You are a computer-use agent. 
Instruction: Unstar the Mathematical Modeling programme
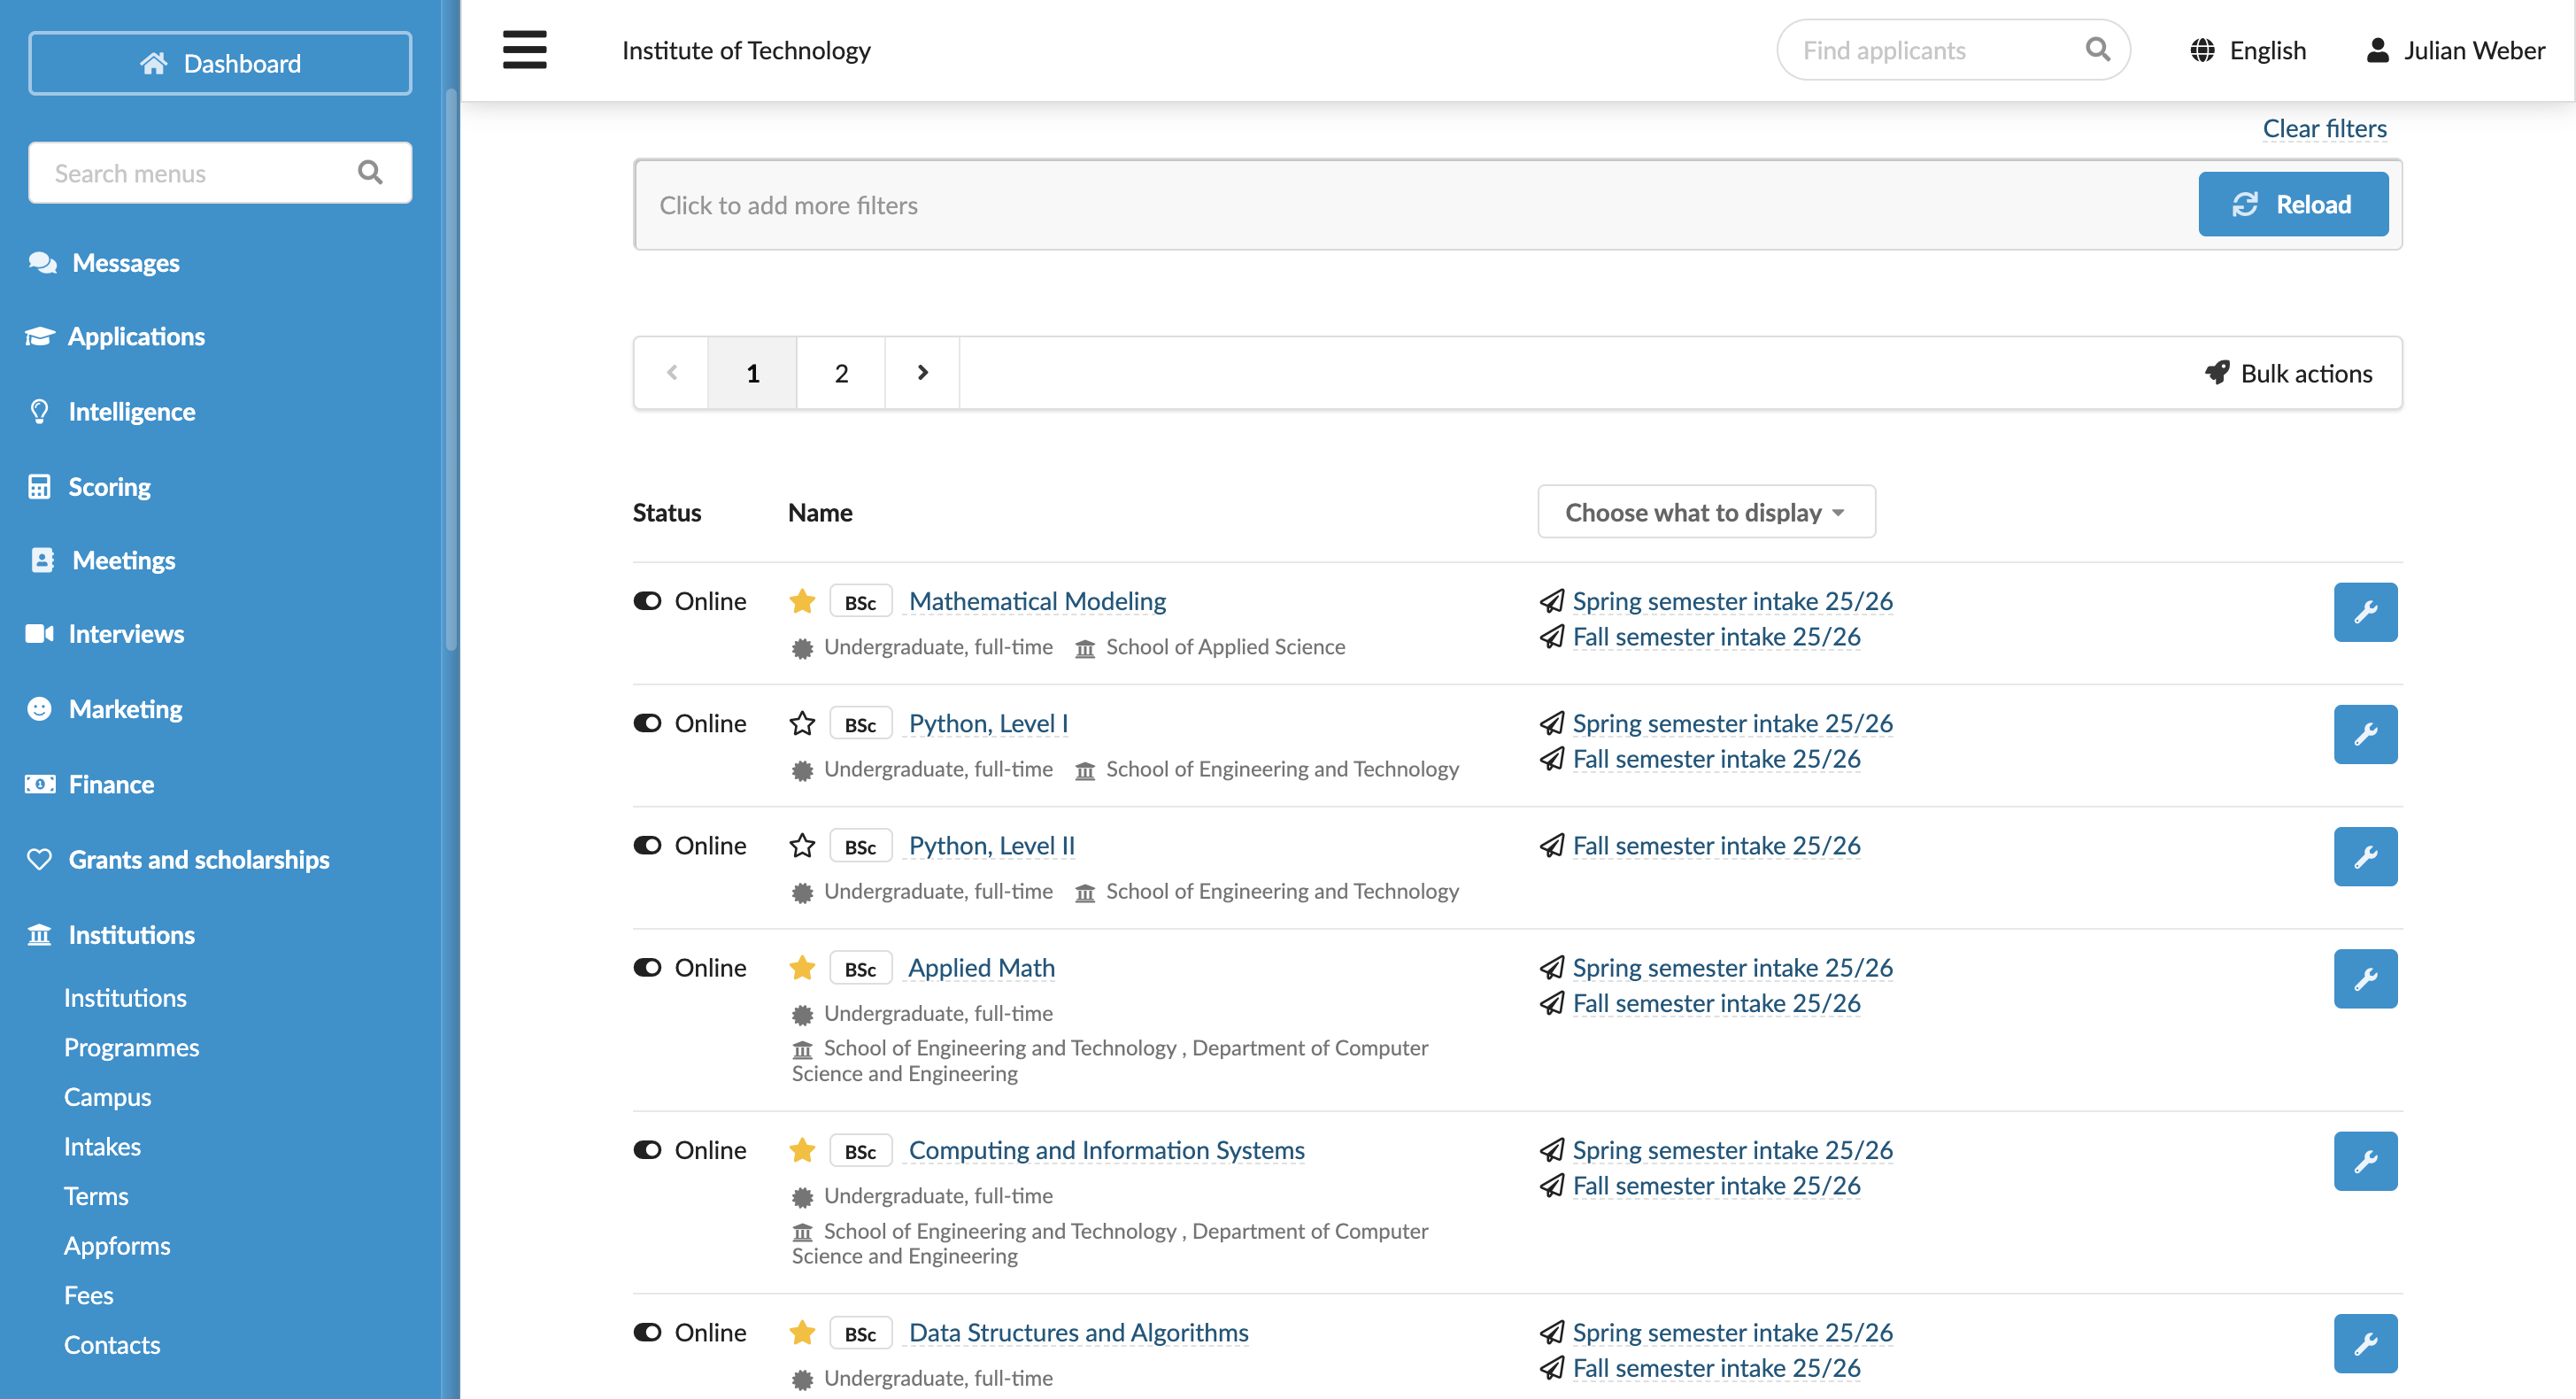(802, 601)
